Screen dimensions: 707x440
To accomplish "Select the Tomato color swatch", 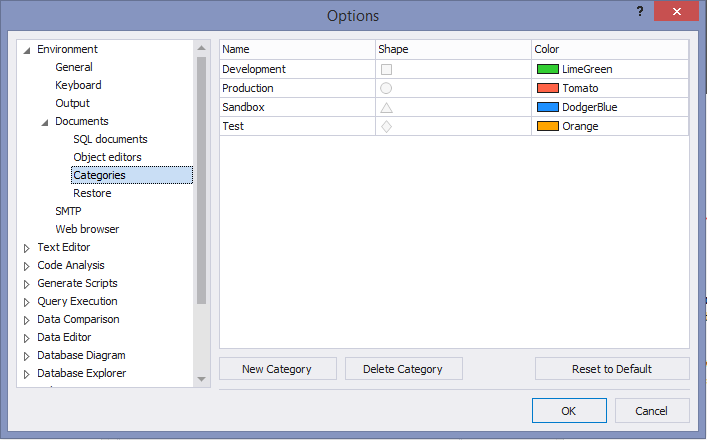I will (547, 88).
